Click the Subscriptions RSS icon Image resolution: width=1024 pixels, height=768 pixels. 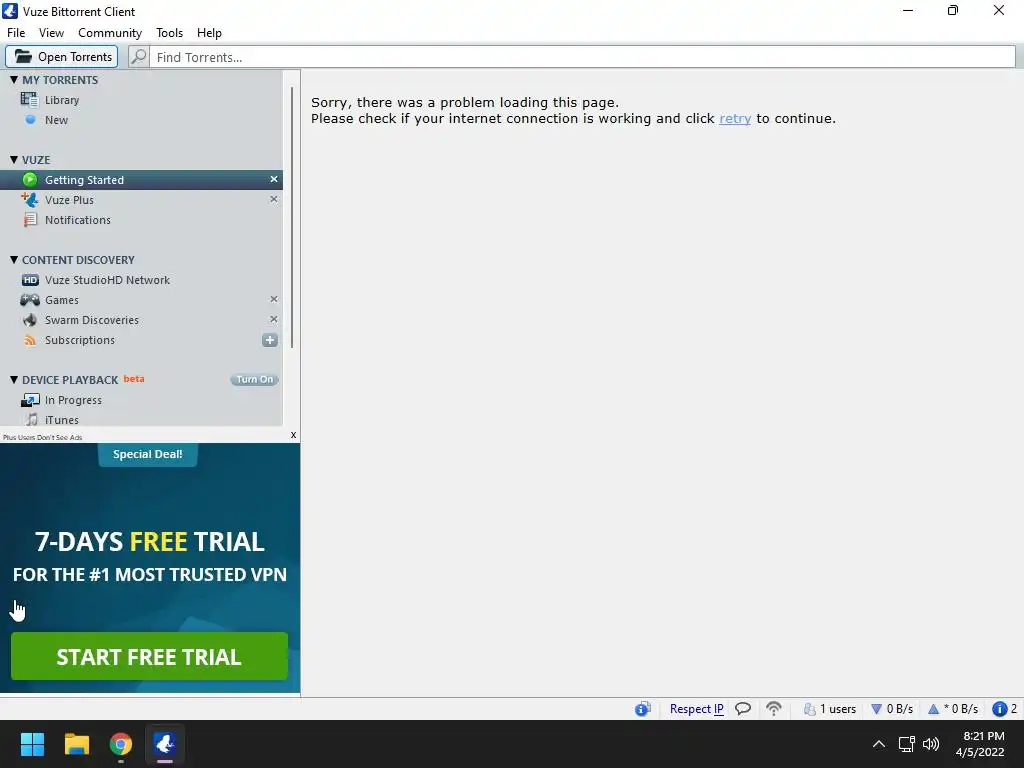pyautogui.click(x=30, y=340)
